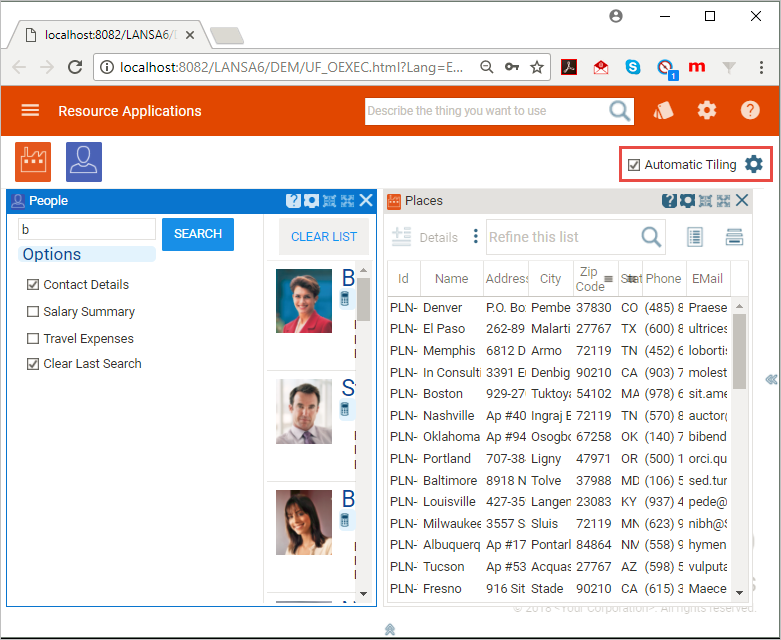Viewport: 781px width, 640px height.
Task: Select the Fresno row in Places
Action: pos(559,589)
